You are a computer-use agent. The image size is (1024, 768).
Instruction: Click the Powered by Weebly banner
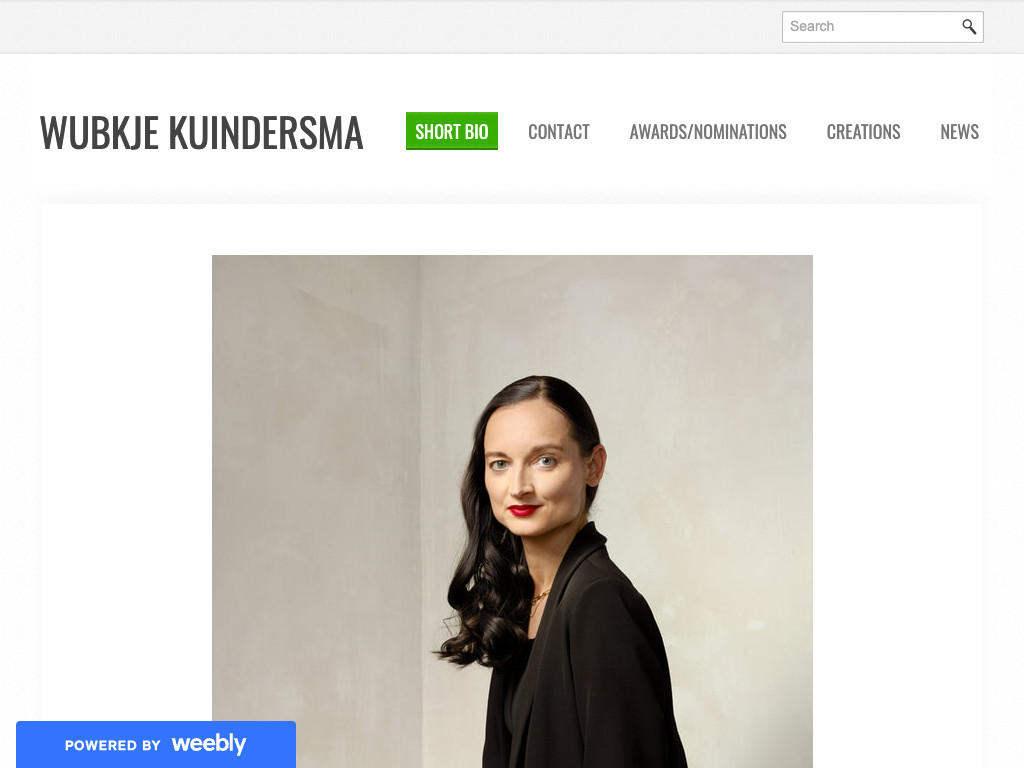click(156, 744)
